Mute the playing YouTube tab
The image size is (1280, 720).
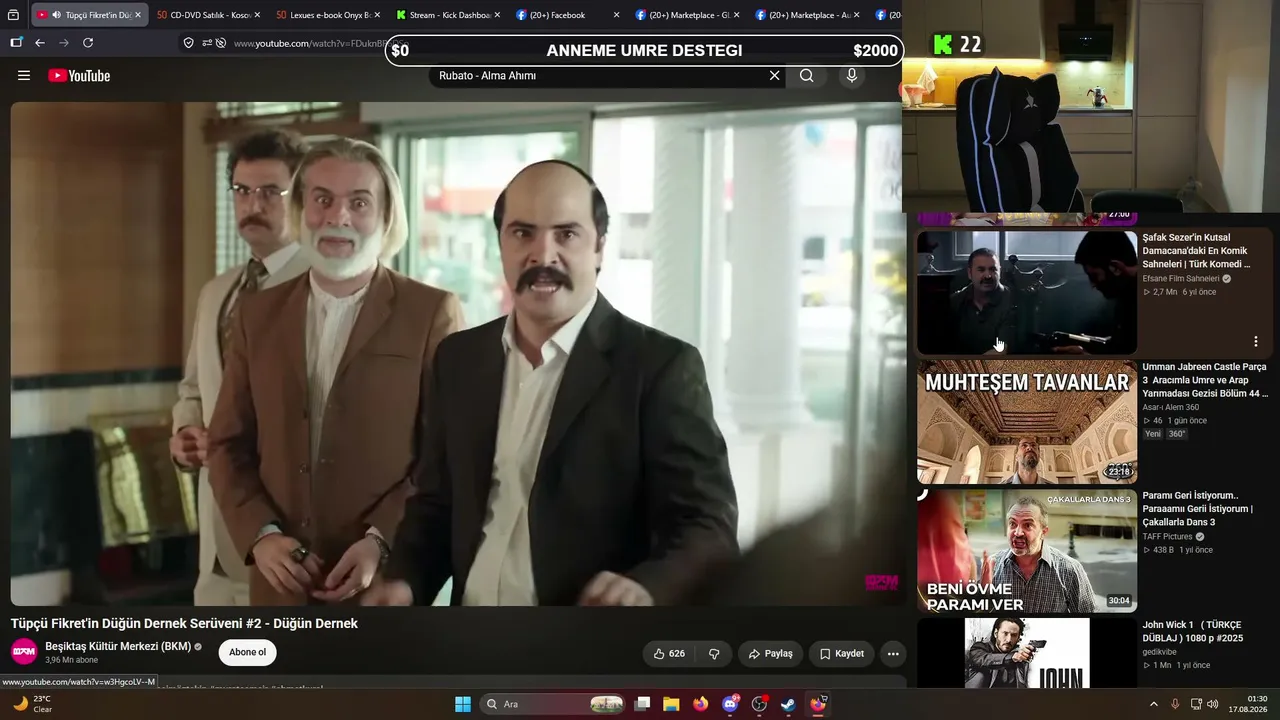click(x=56, y=15)
